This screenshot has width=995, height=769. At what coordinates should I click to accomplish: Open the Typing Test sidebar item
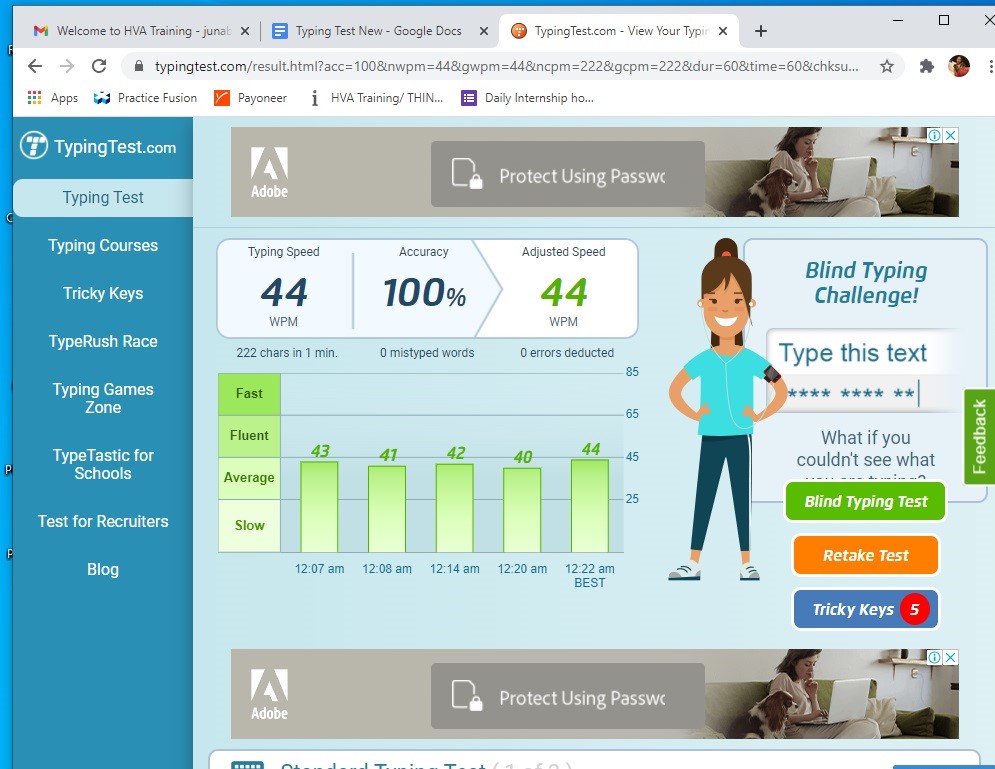point(103,197)
